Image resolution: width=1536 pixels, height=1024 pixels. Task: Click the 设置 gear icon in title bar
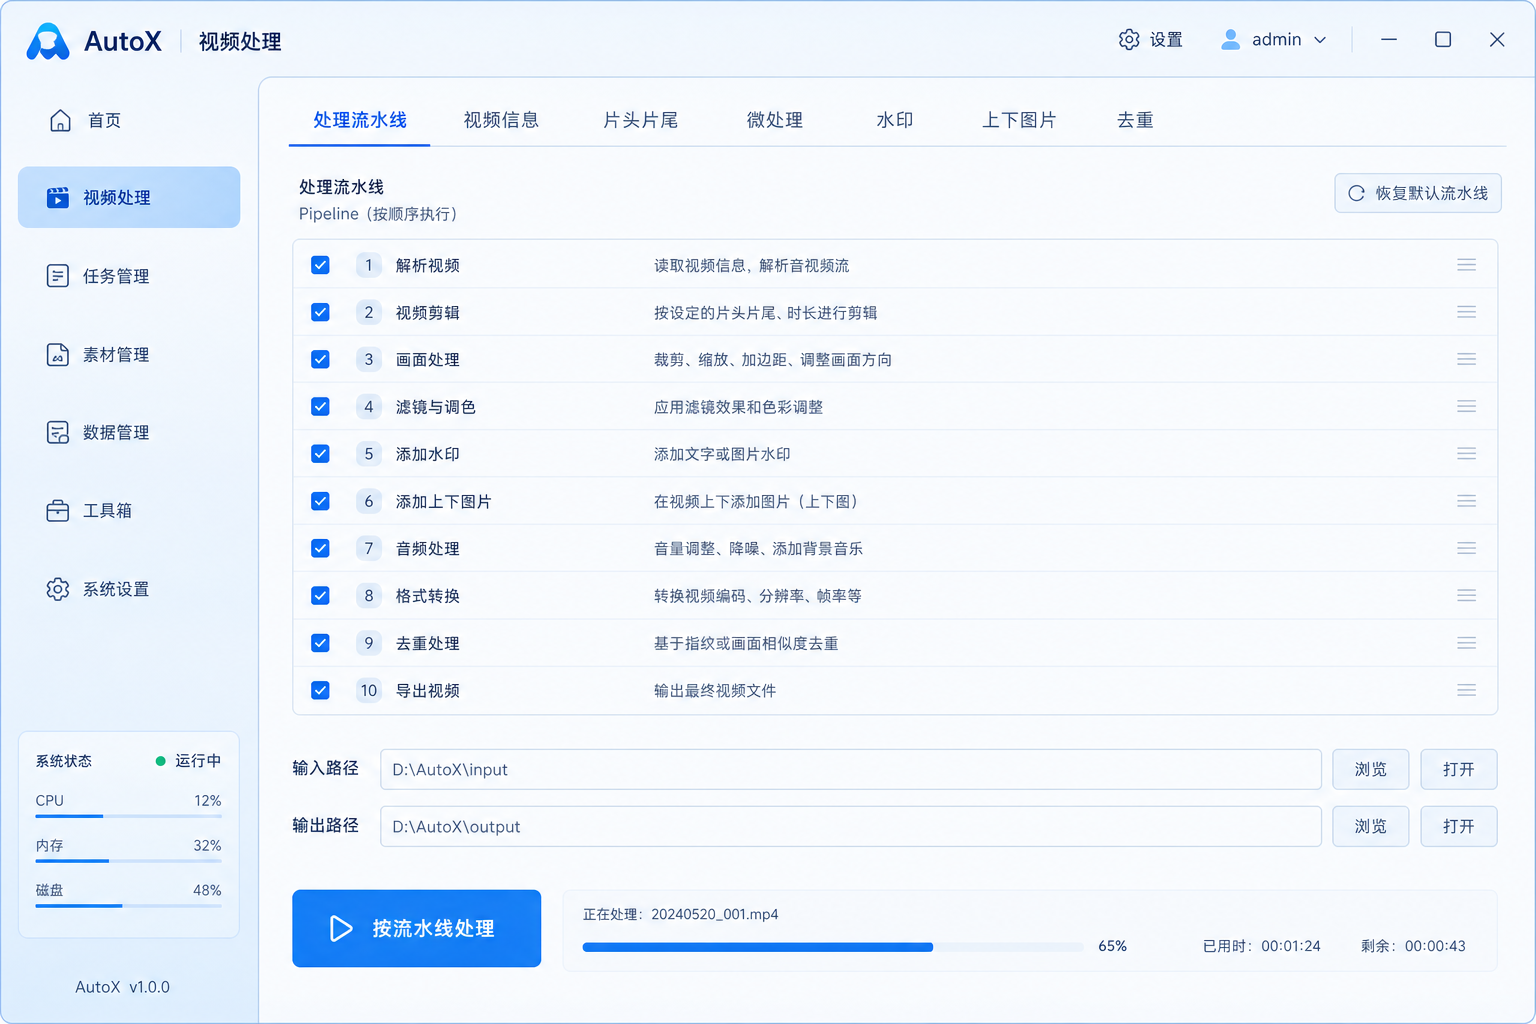[1129, 39]
